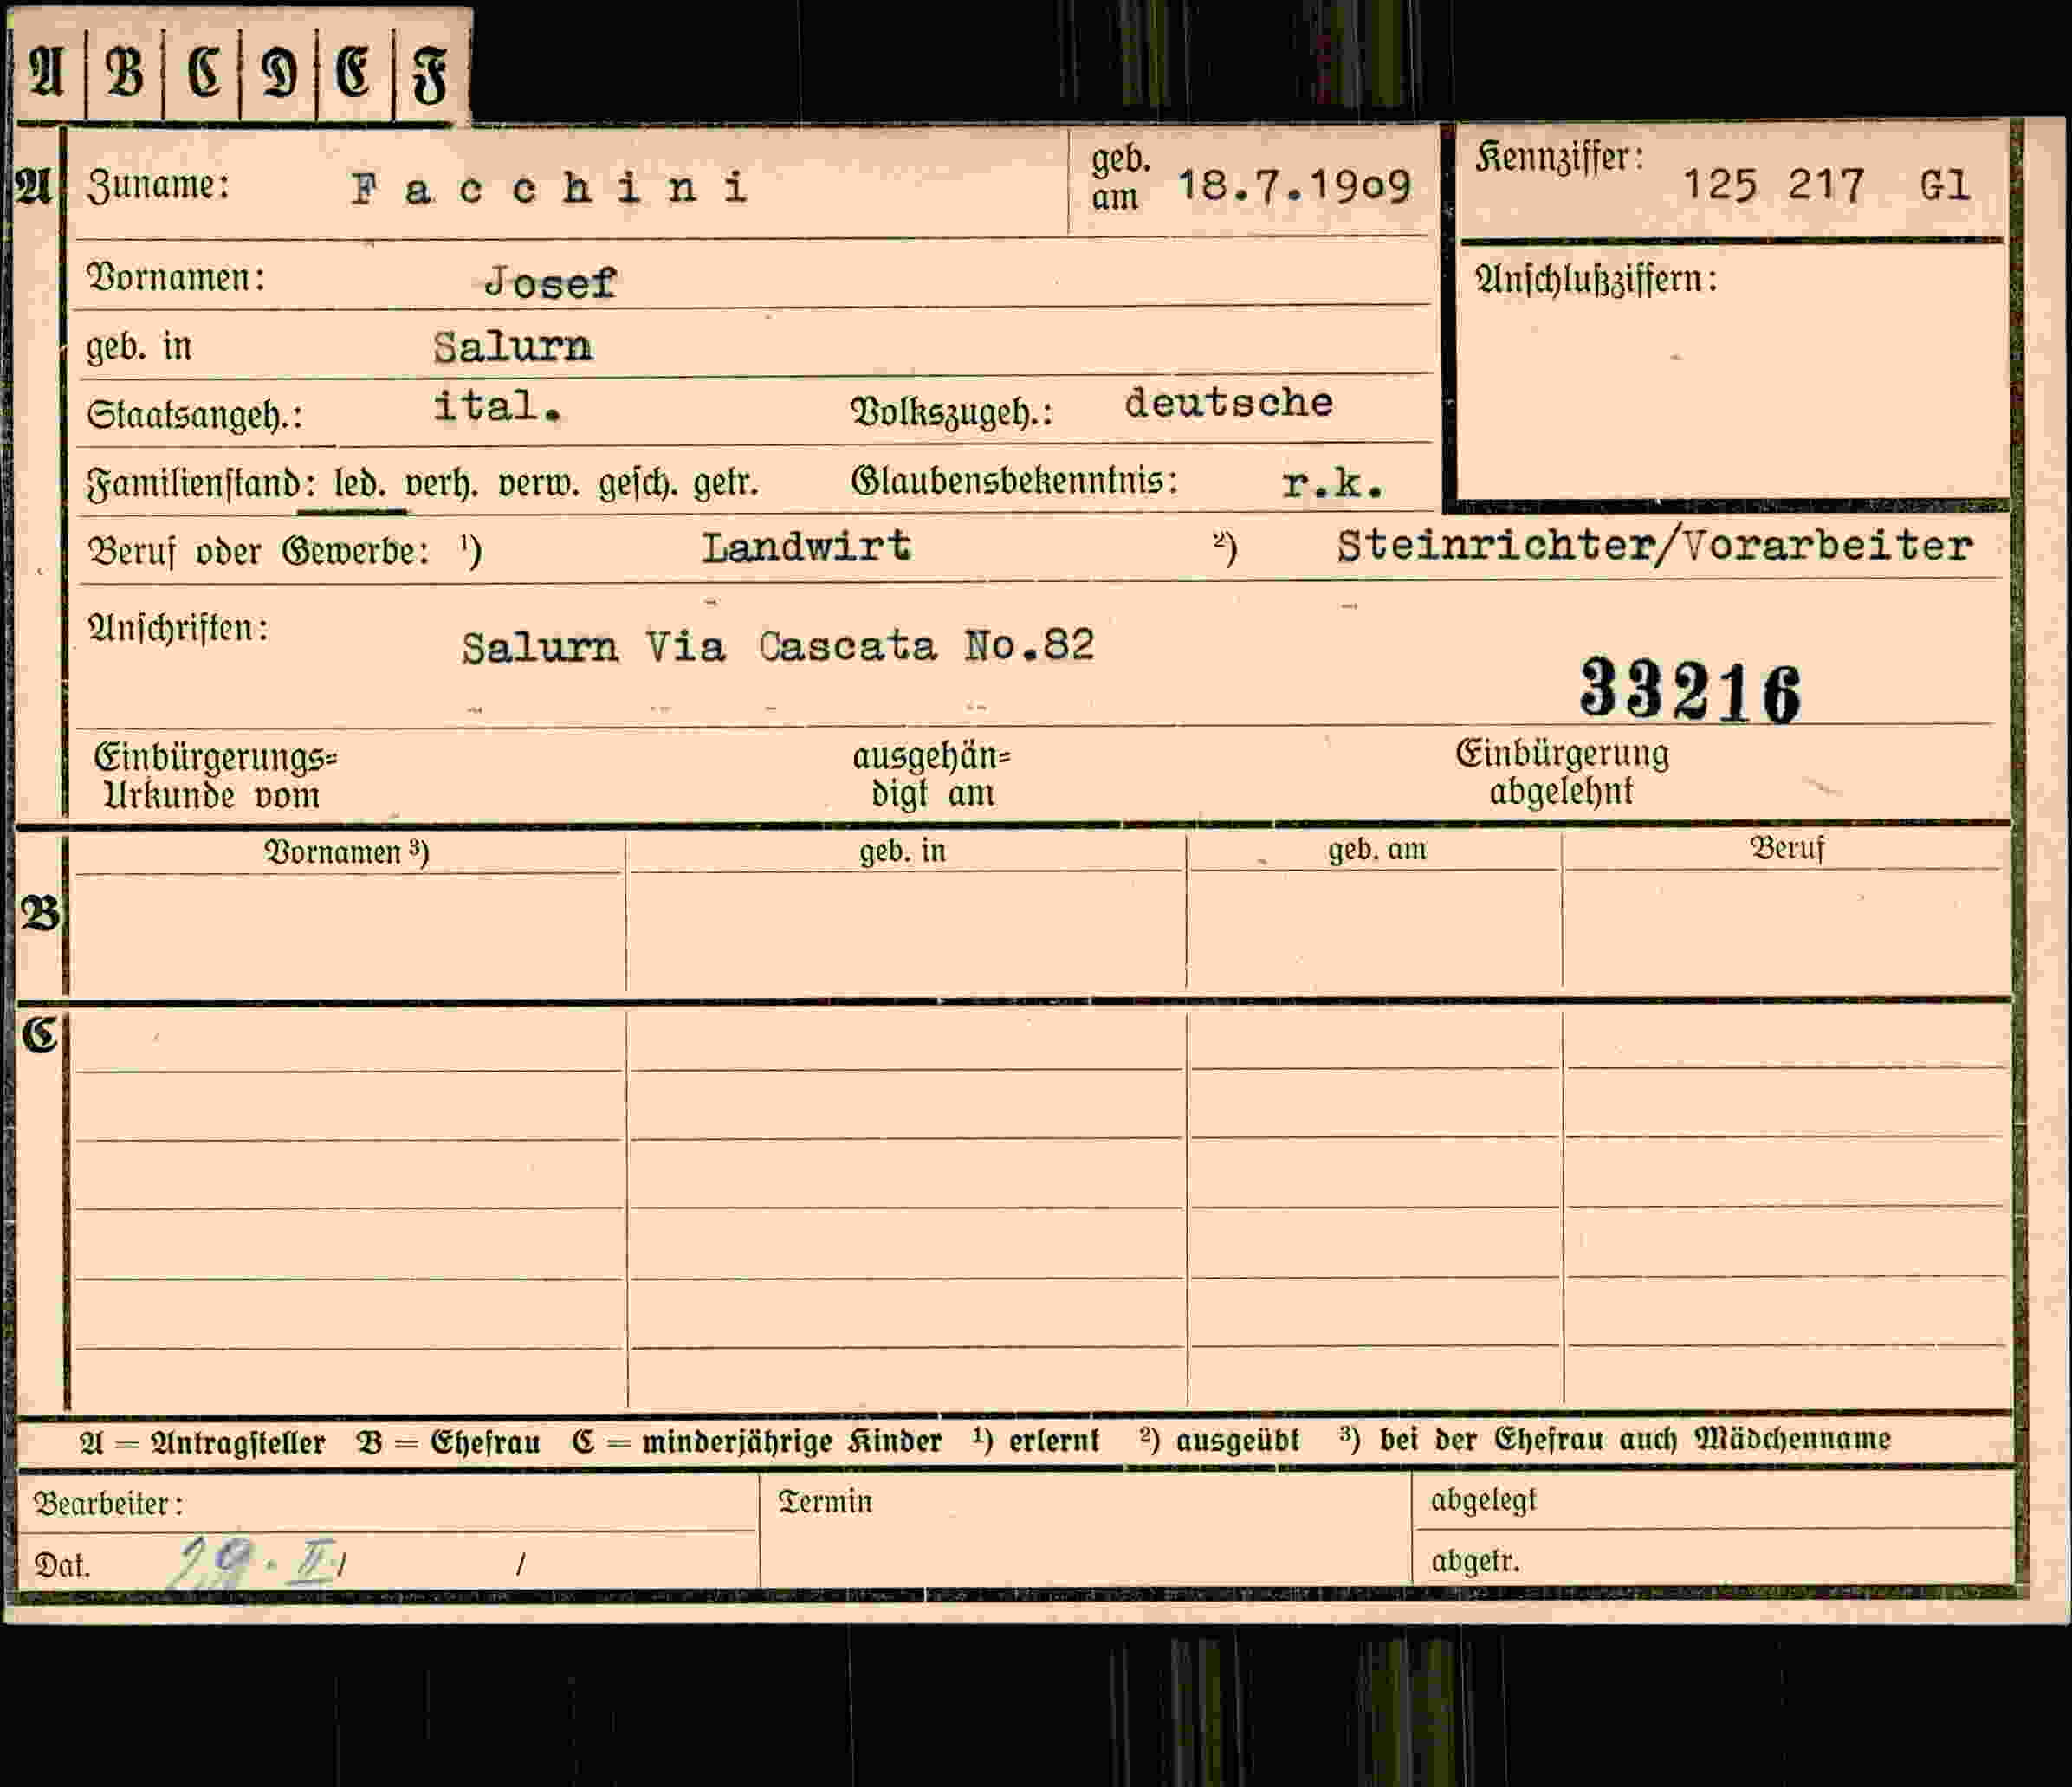The height and width of the screenshot is (1787, 2072).
Task: Click the Kennziffer value '125 217 Gl'
Action: pos(1826,185)
